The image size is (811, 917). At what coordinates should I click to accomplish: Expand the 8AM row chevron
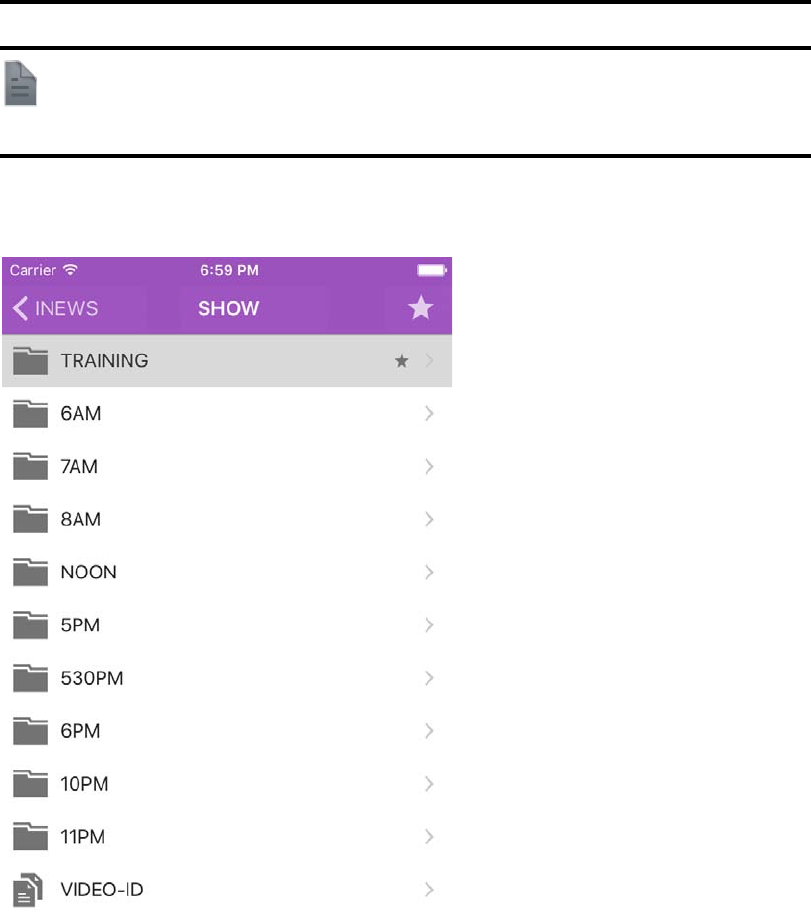(430, 519)
